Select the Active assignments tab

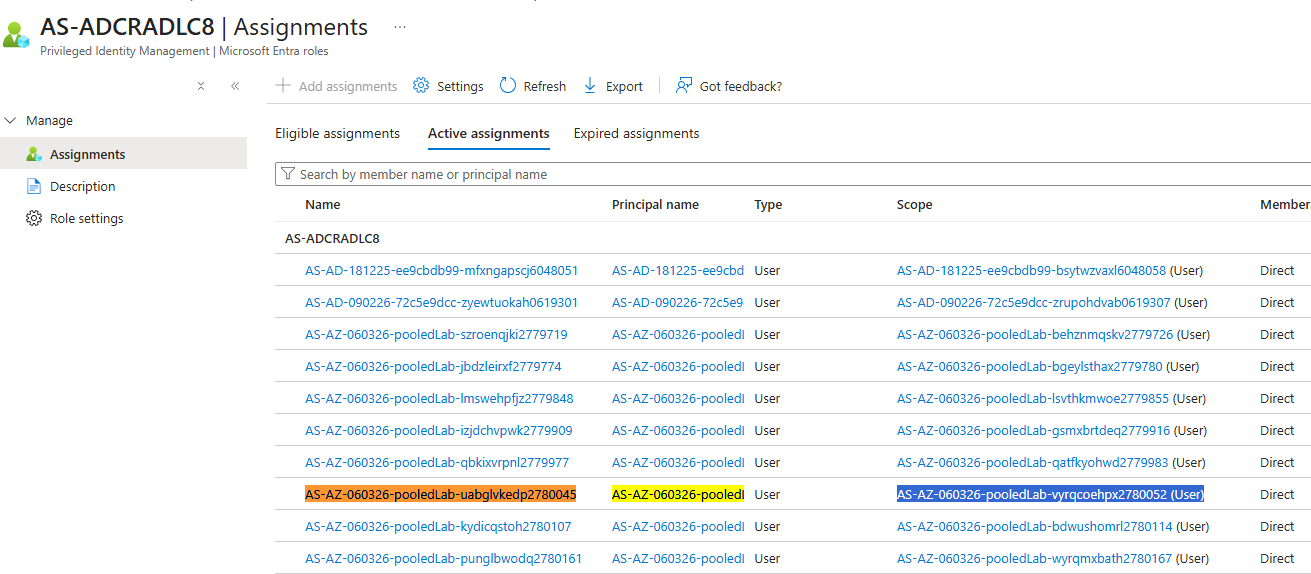[x=488, y=133]
